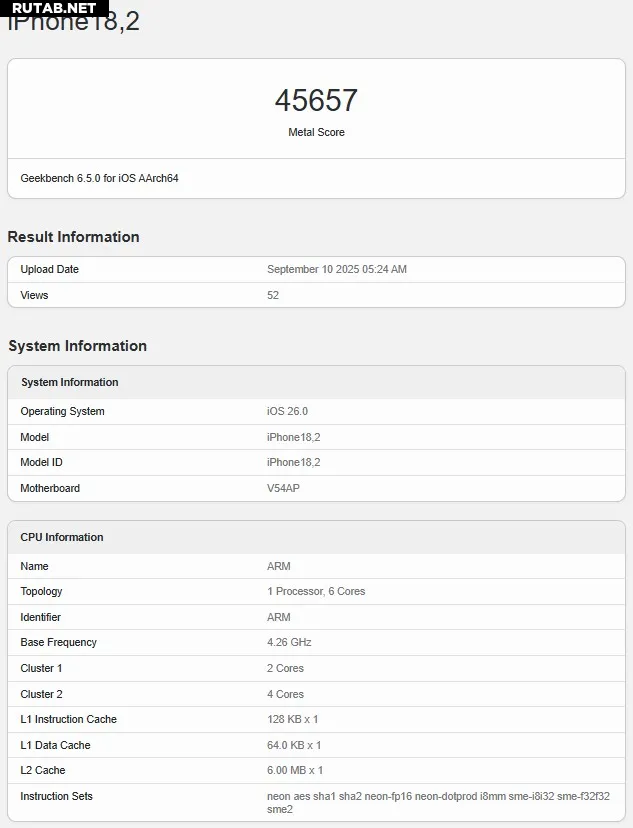Click the Cluster 2 label
Image resolution: width=633 pixels, height=828 pixels.
(41, 694)
